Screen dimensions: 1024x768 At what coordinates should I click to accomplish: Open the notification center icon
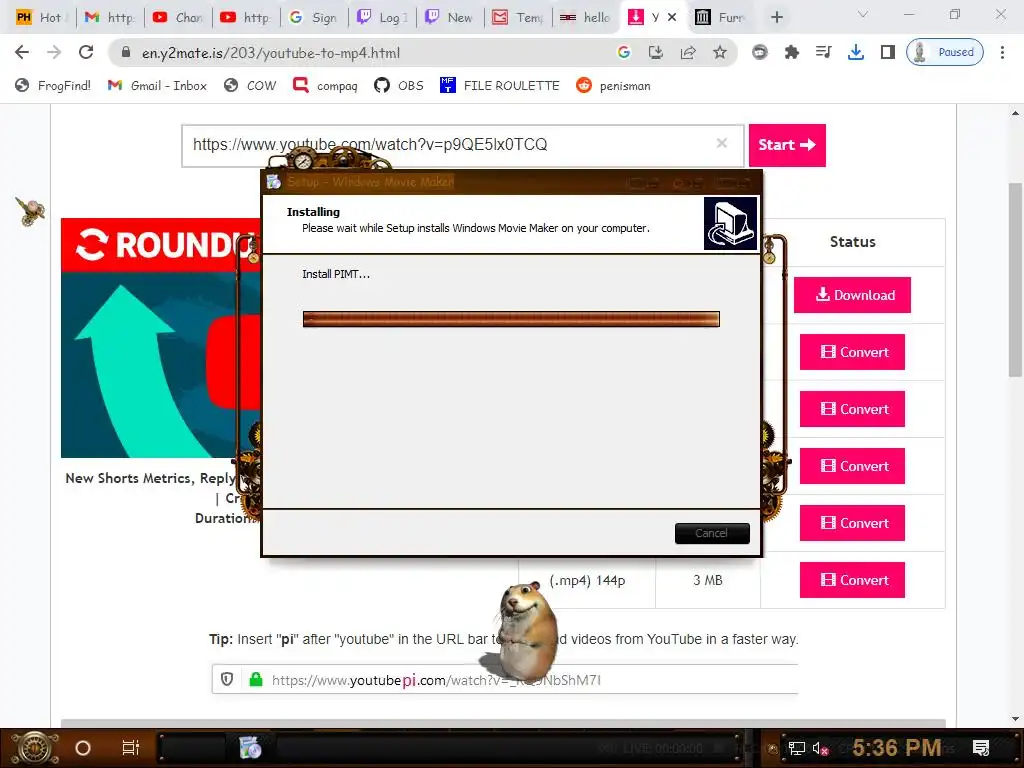point(981,748)
